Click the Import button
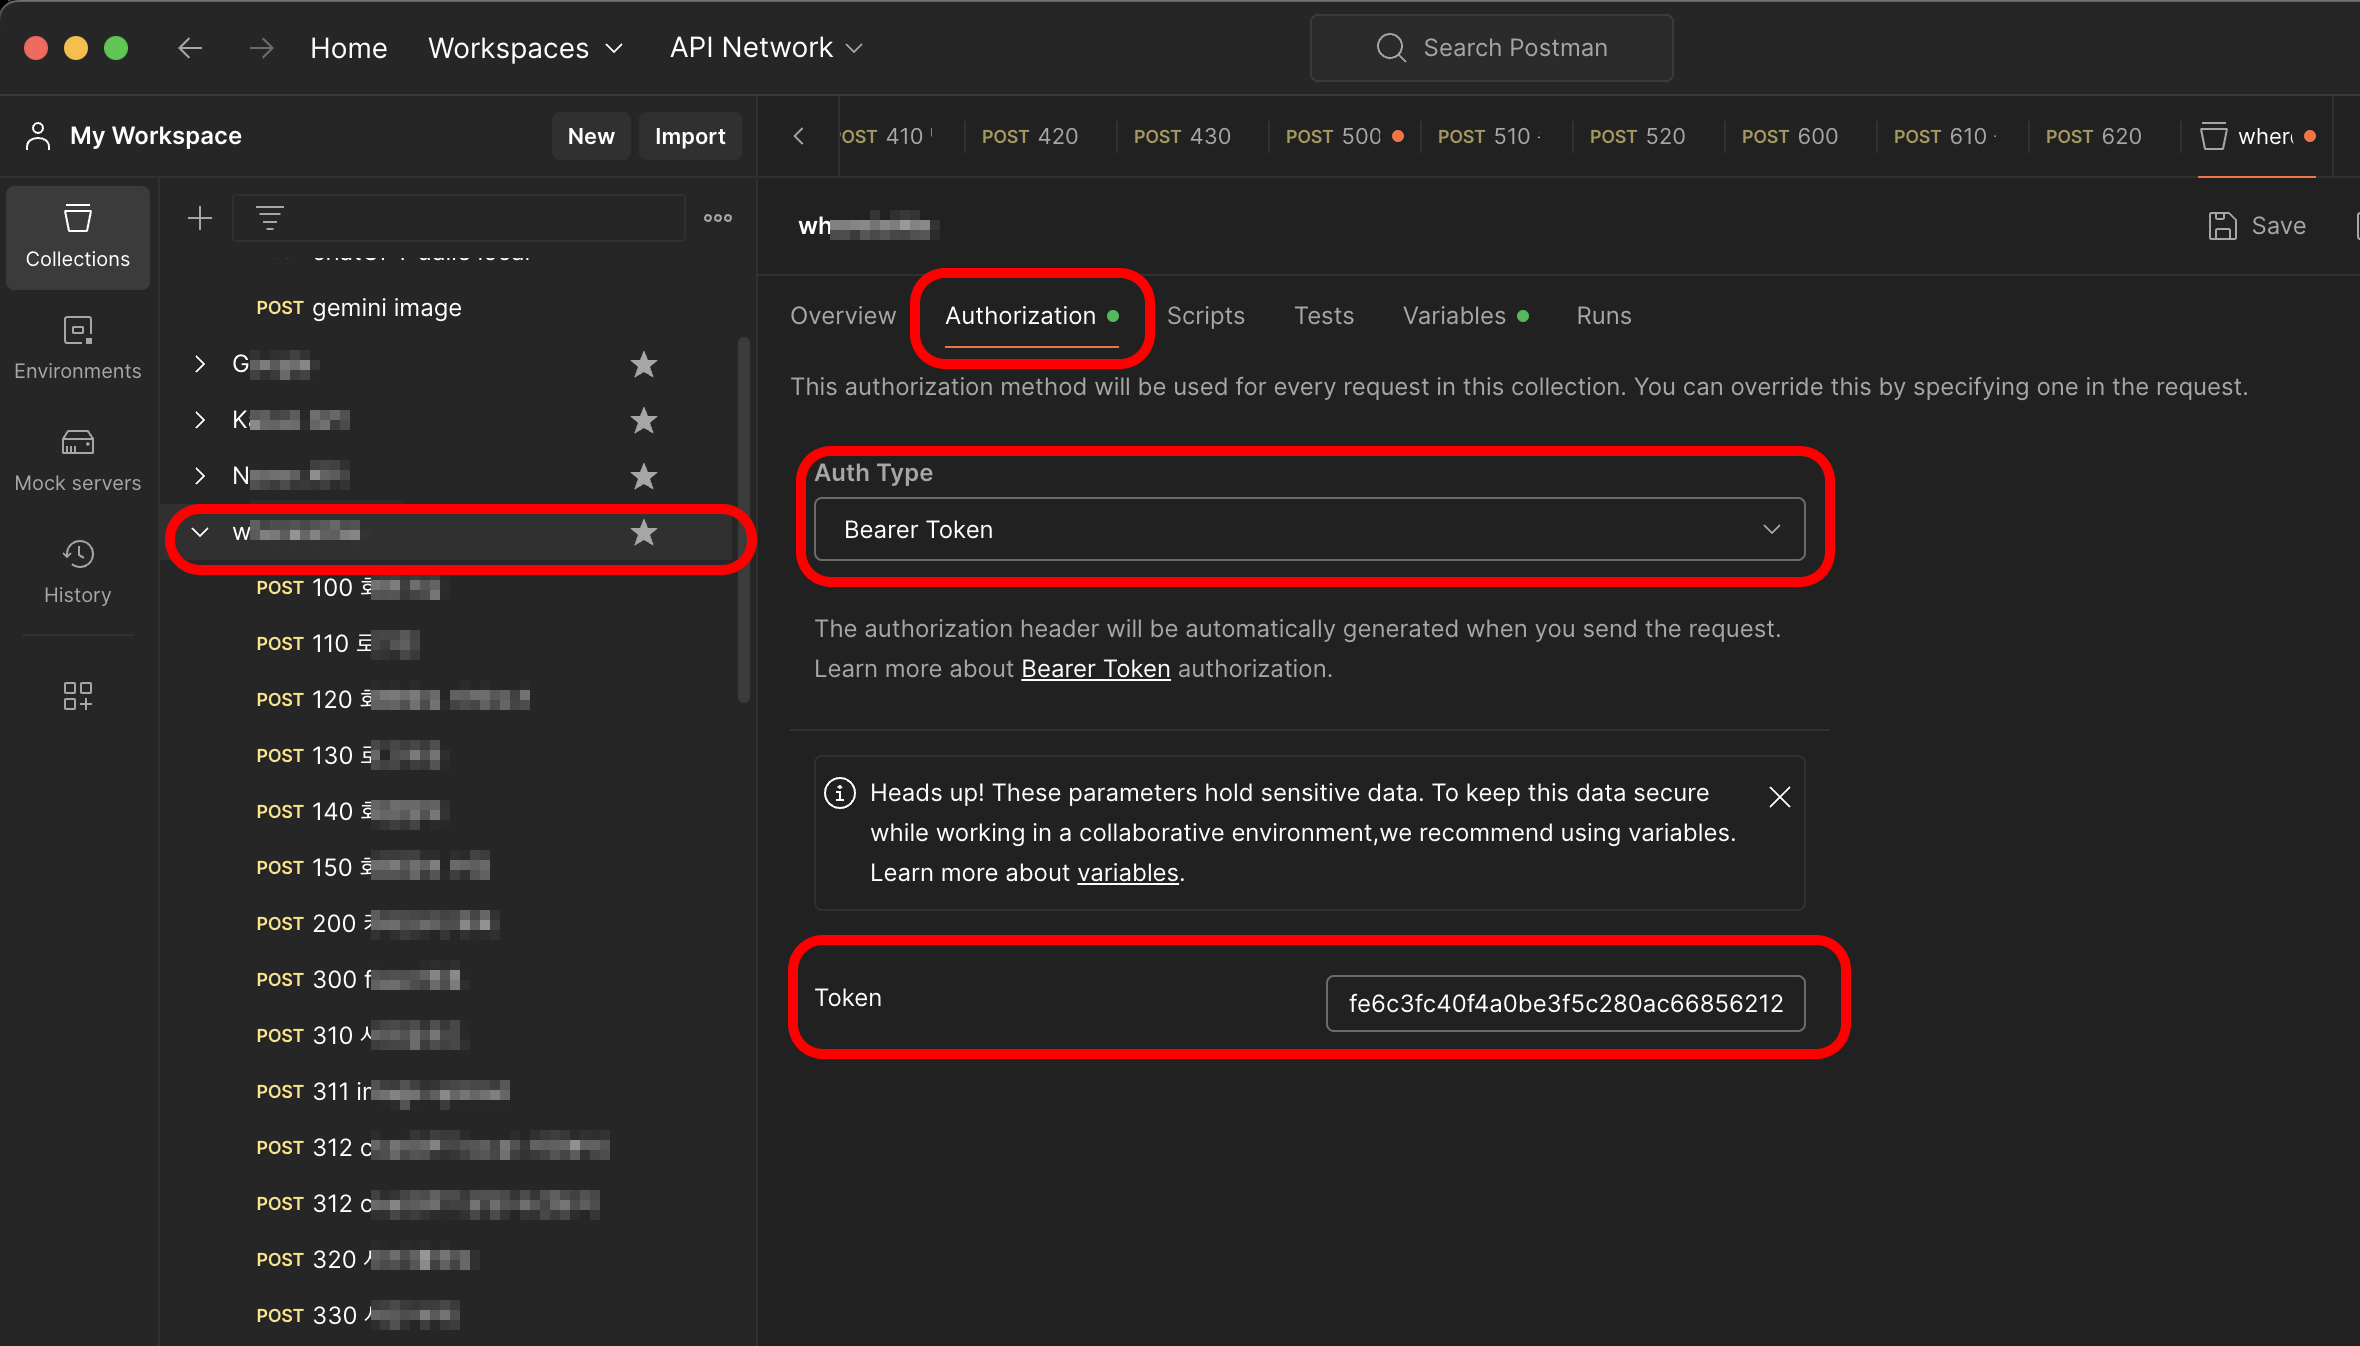The width and height of the screenshot is (2360, 1346). coord(690,136)
